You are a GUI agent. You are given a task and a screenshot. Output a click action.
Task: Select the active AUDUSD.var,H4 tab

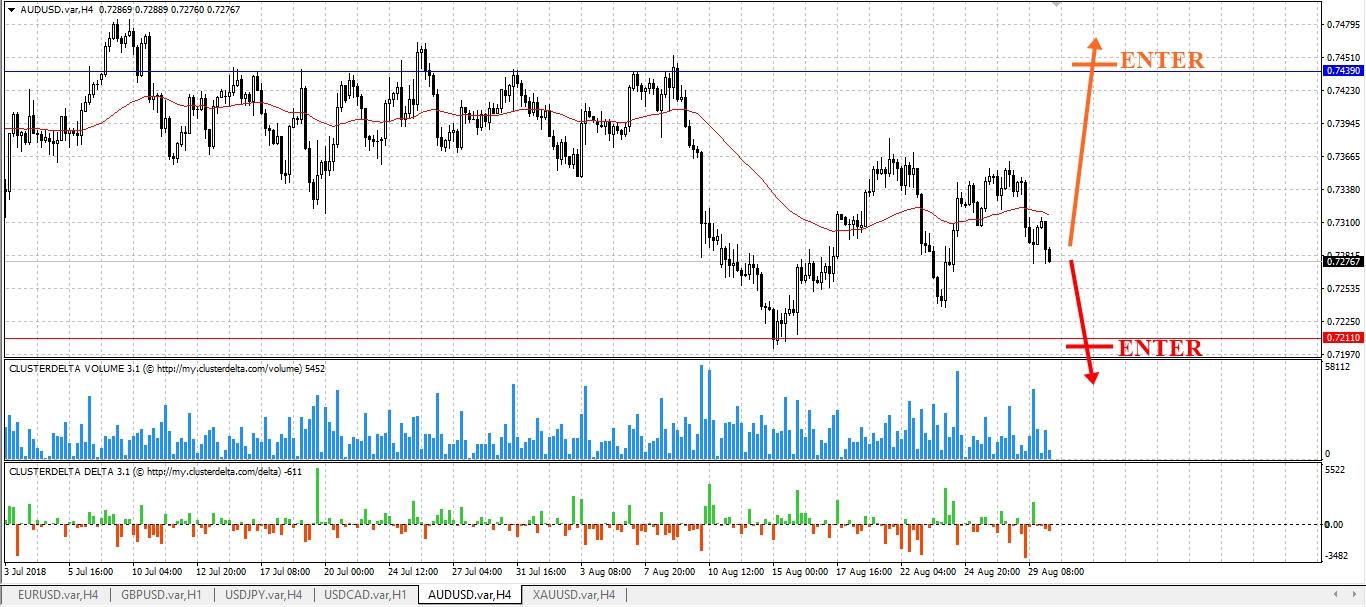click(470, 595)
